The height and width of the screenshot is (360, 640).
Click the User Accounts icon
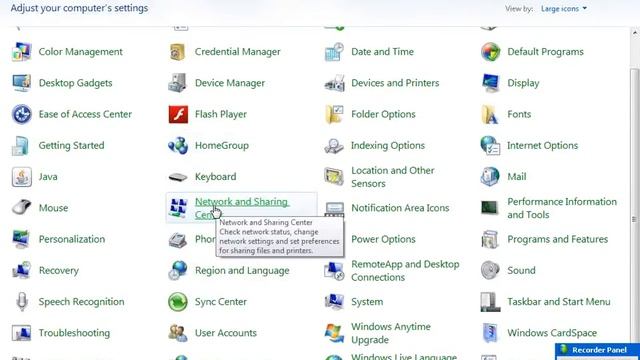click(178, 333)
